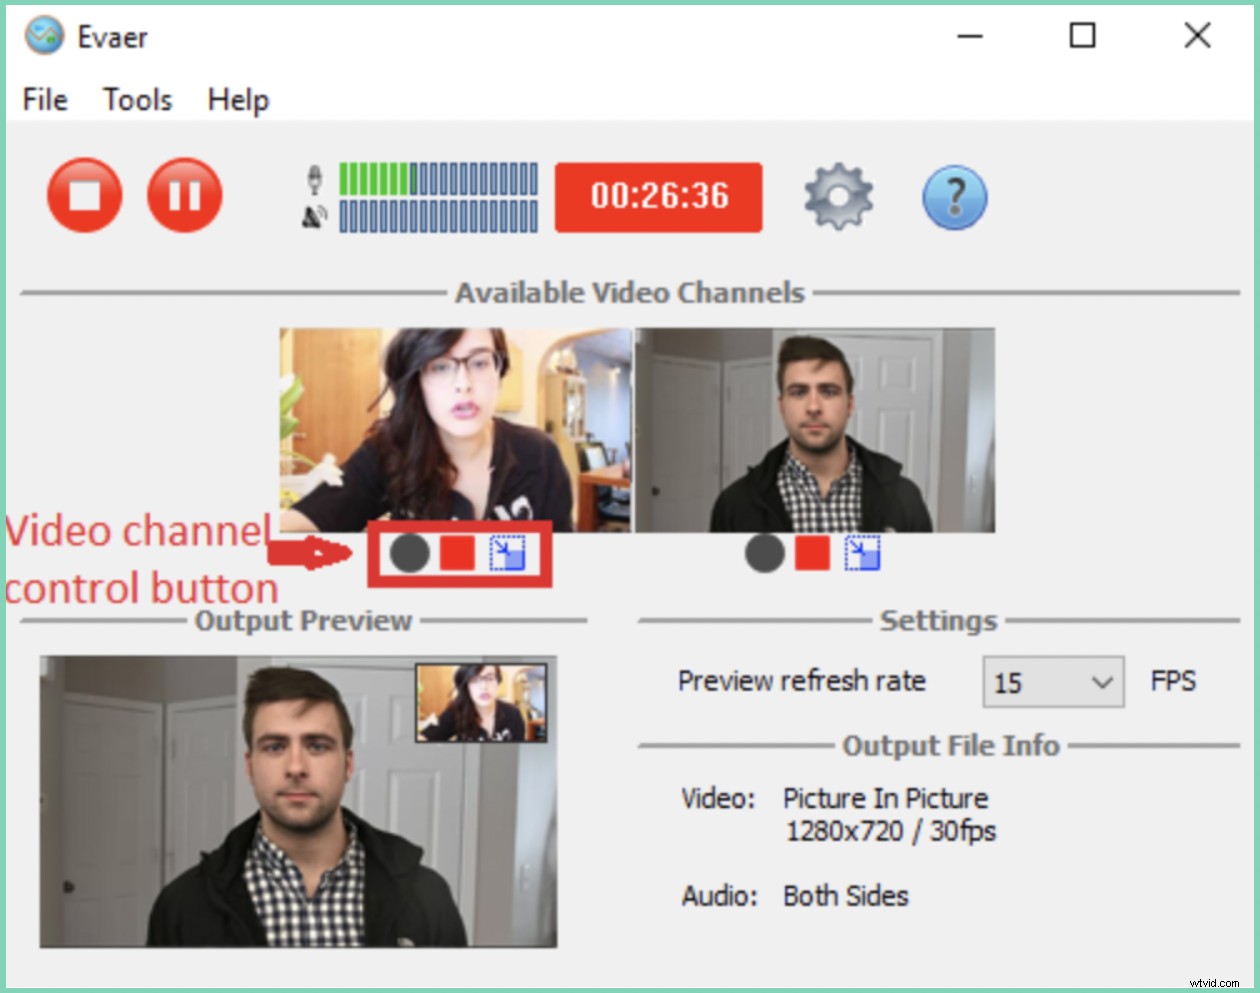The image size is (1260, 993).
Task: Expand the FPS selection list showing 15
Action: tap(1050, 682)
